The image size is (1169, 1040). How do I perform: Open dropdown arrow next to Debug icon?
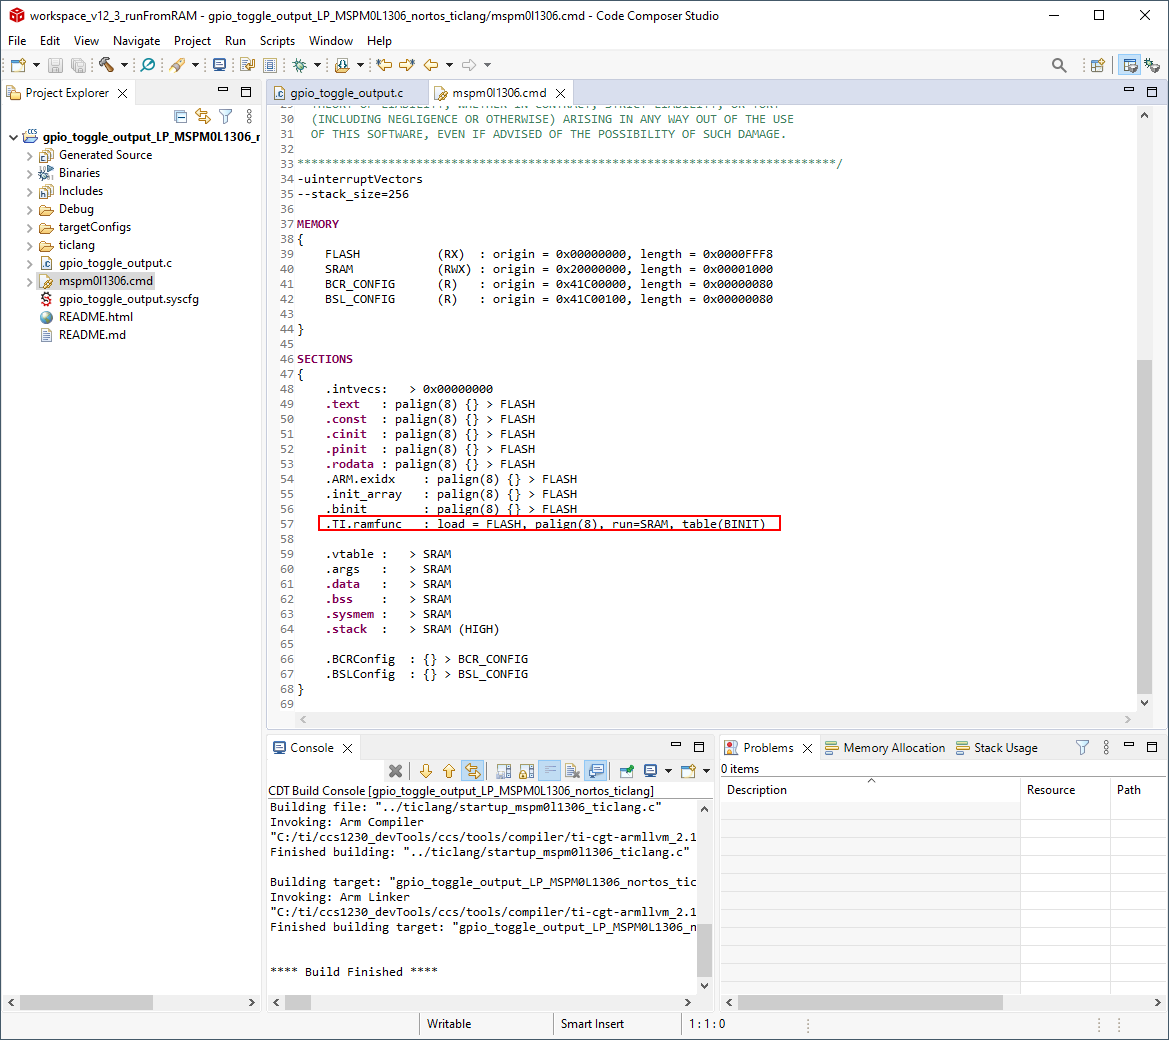tap(316, 65)
